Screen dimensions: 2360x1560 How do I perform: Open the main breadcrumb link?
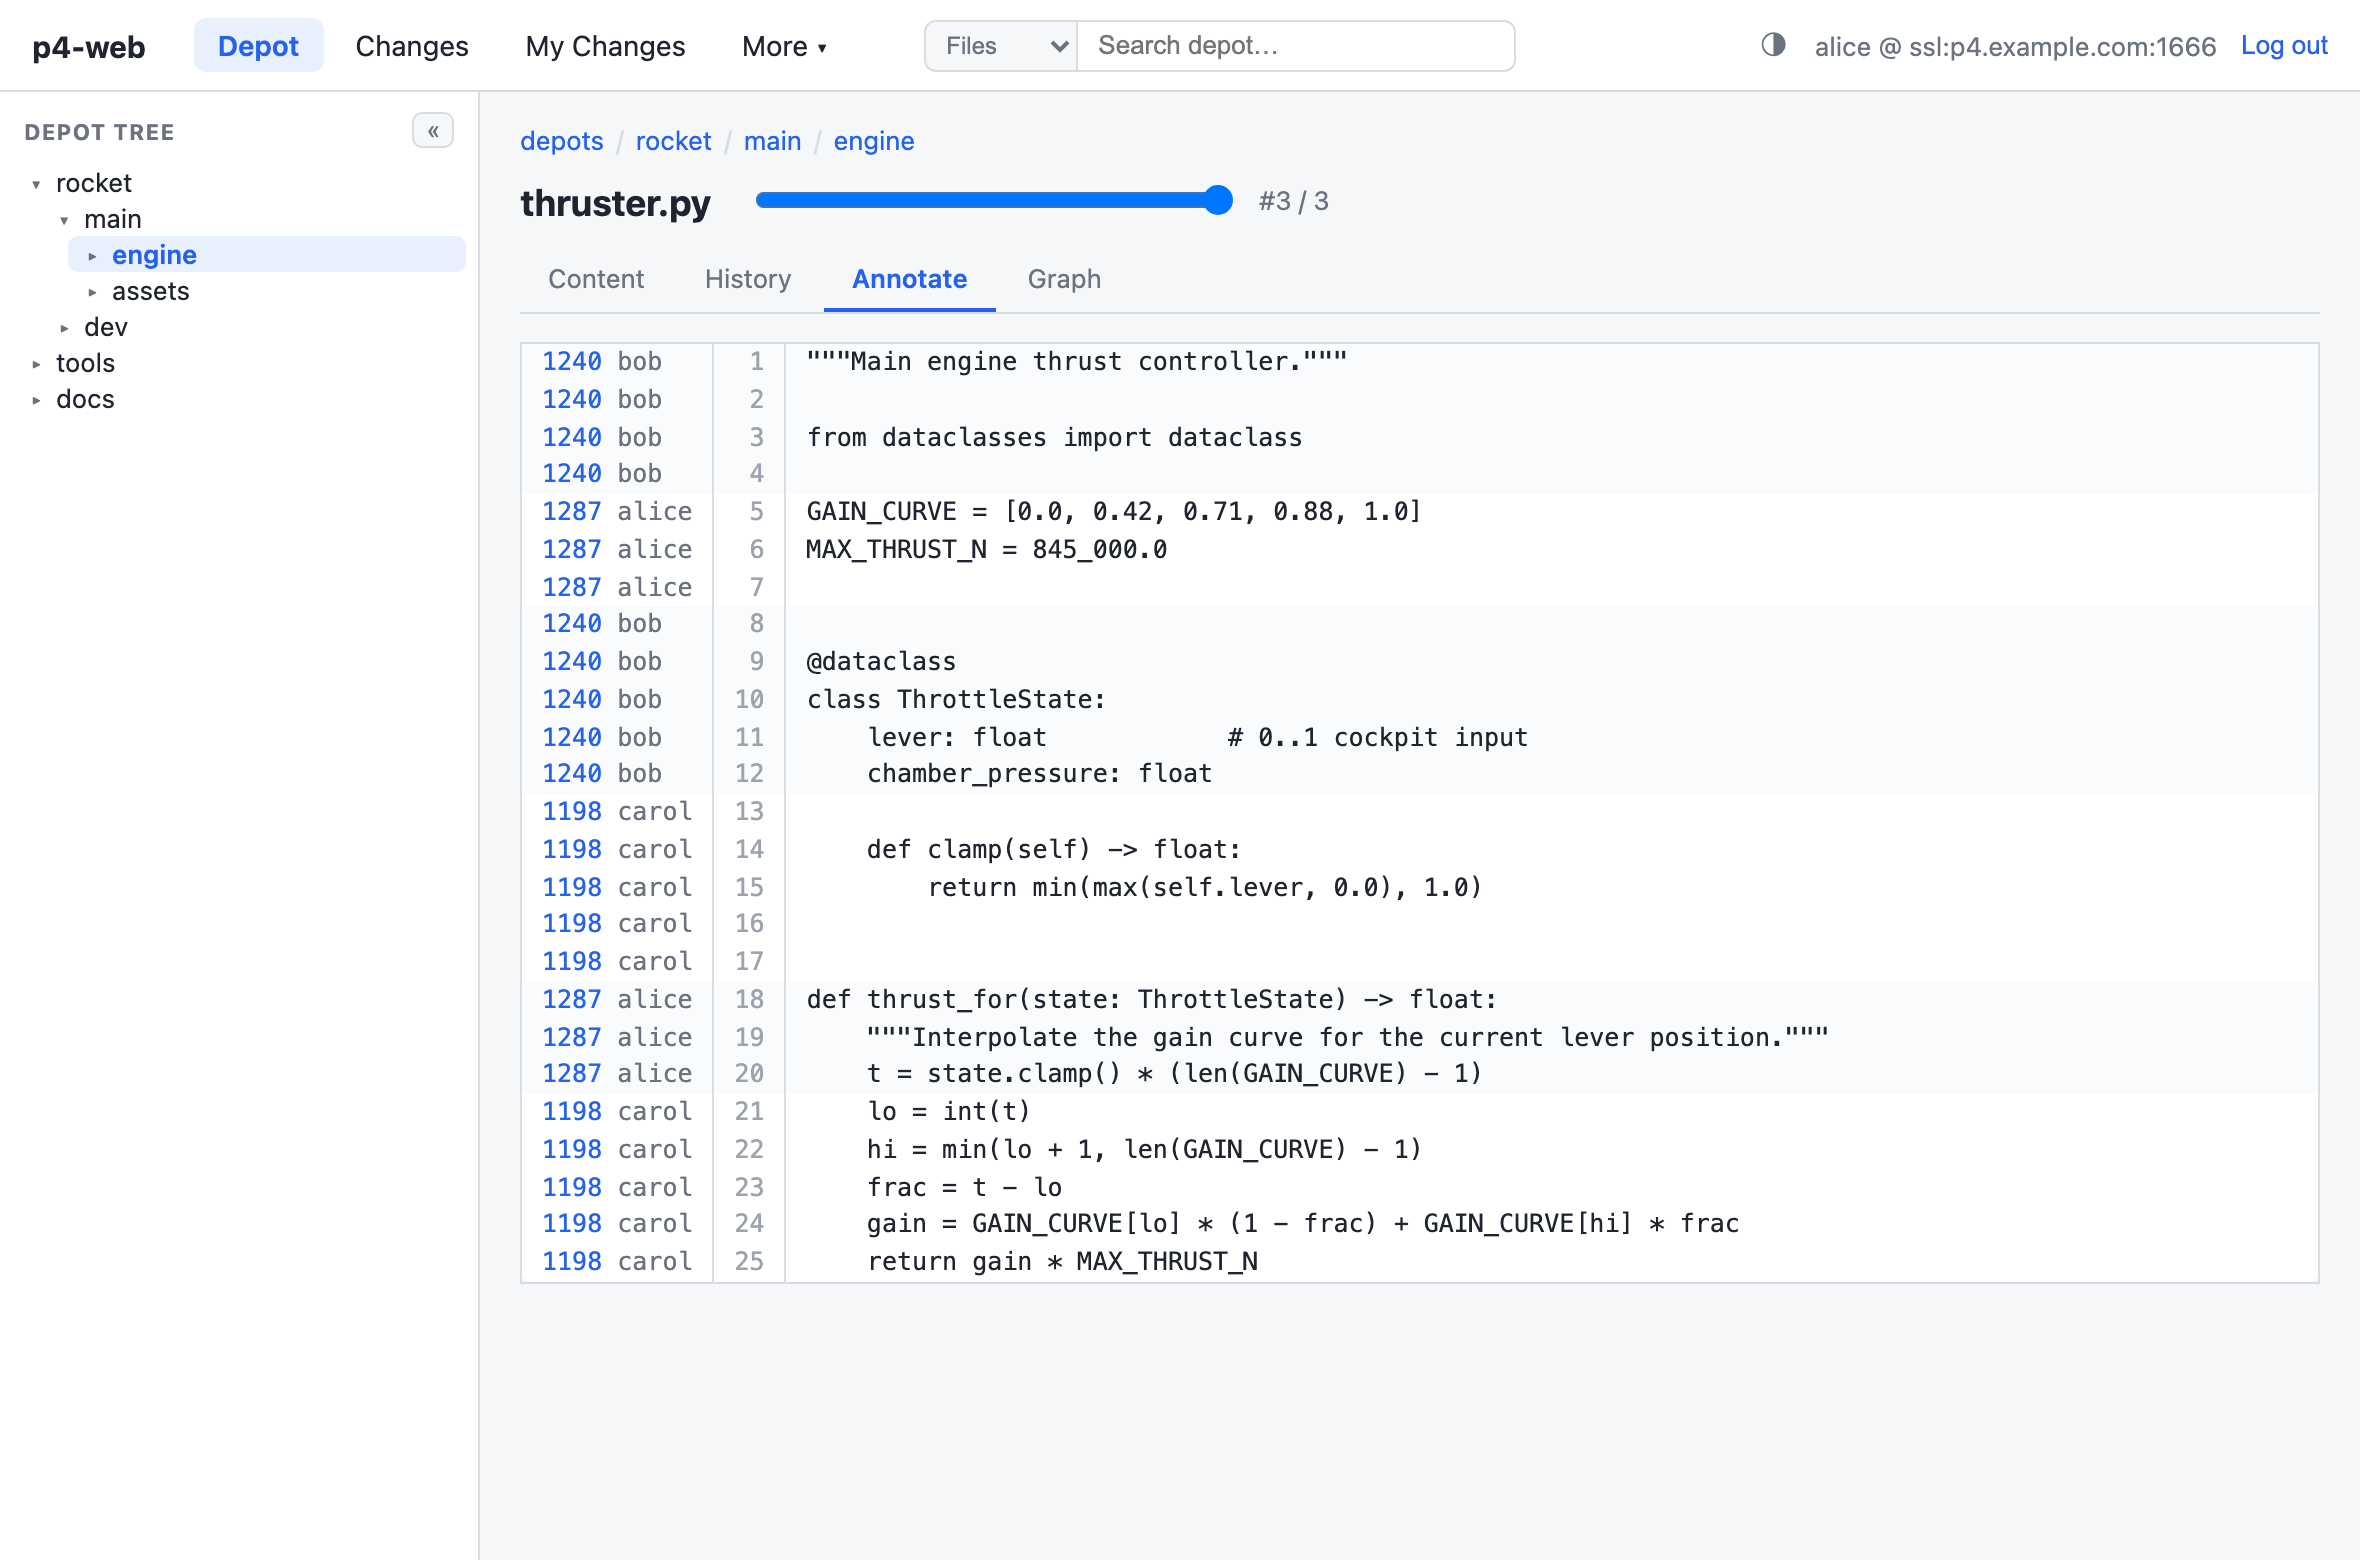click(772, 141)
